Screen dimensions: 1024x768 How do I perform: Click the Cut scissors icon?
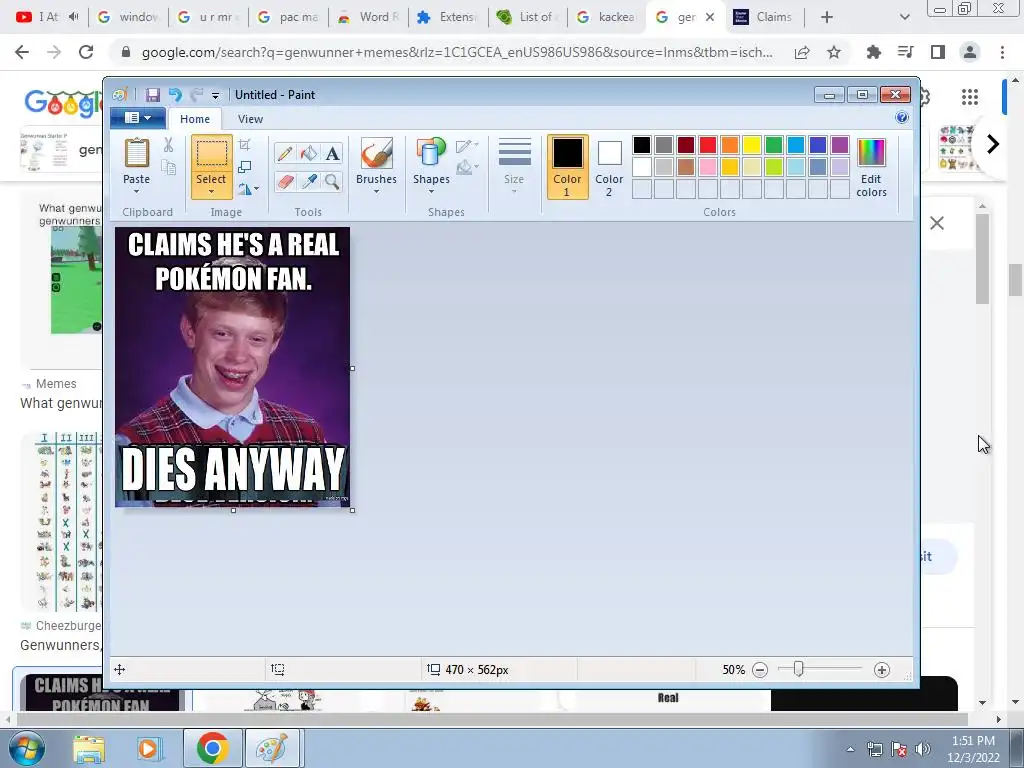[x=168, y=145]
